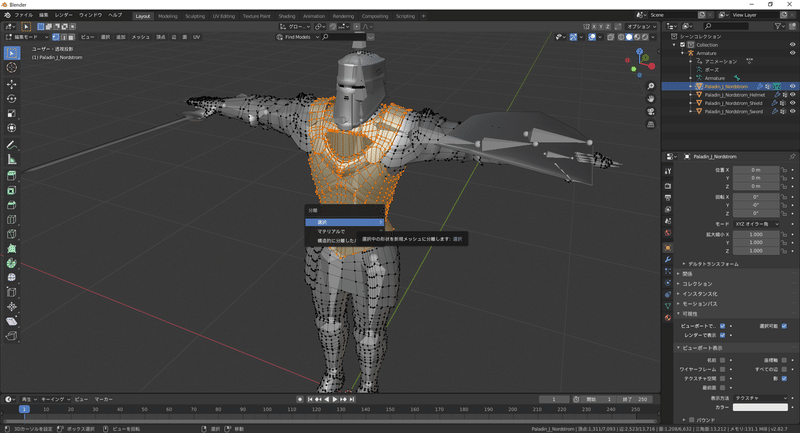Viewport: 800px width, 433px height.
Task: Select the Edge Slide tool
Action: [12, 292]
